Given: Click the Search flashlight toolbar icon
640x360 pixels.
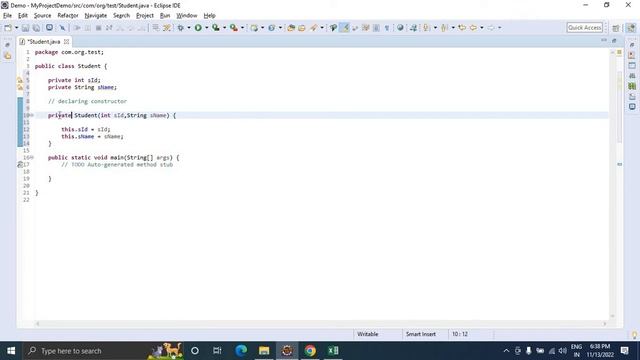Looking at the screenshot, I should 313,28.
